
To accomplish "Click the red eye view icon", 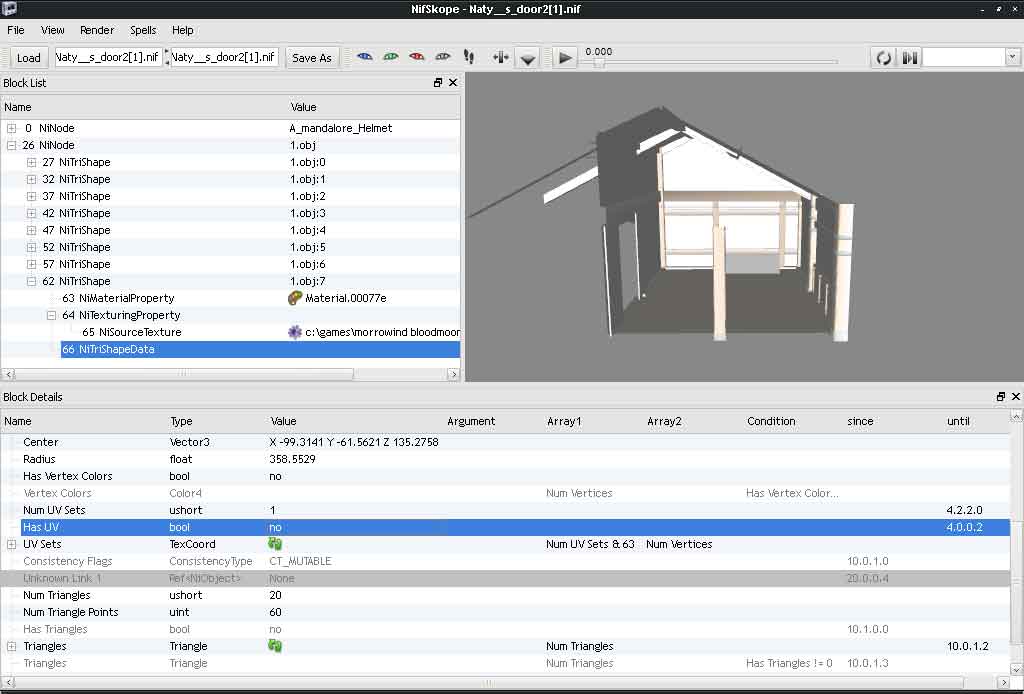I will coord(417,57).
